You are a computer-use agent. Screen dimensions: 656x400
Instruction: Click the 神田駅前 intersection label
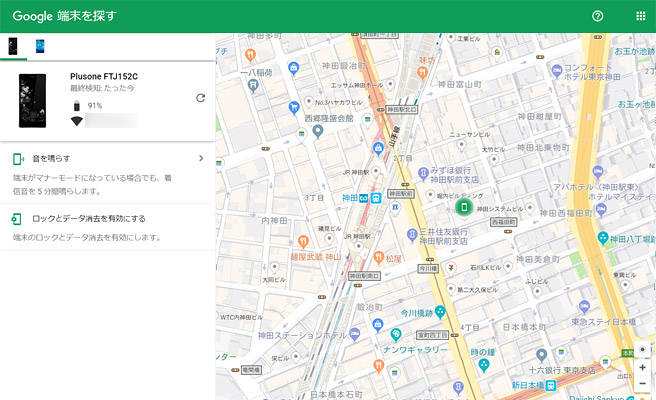[401, 194]
